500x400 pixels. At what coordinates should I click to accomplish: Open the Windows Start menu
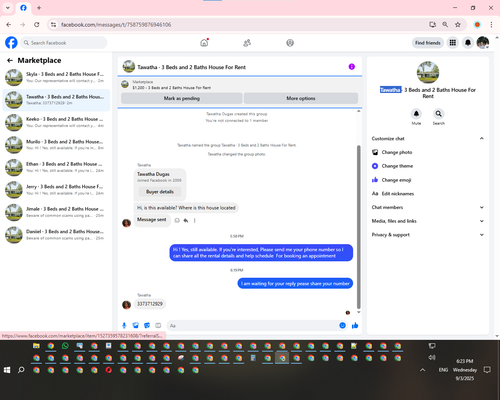pos(7,370)
